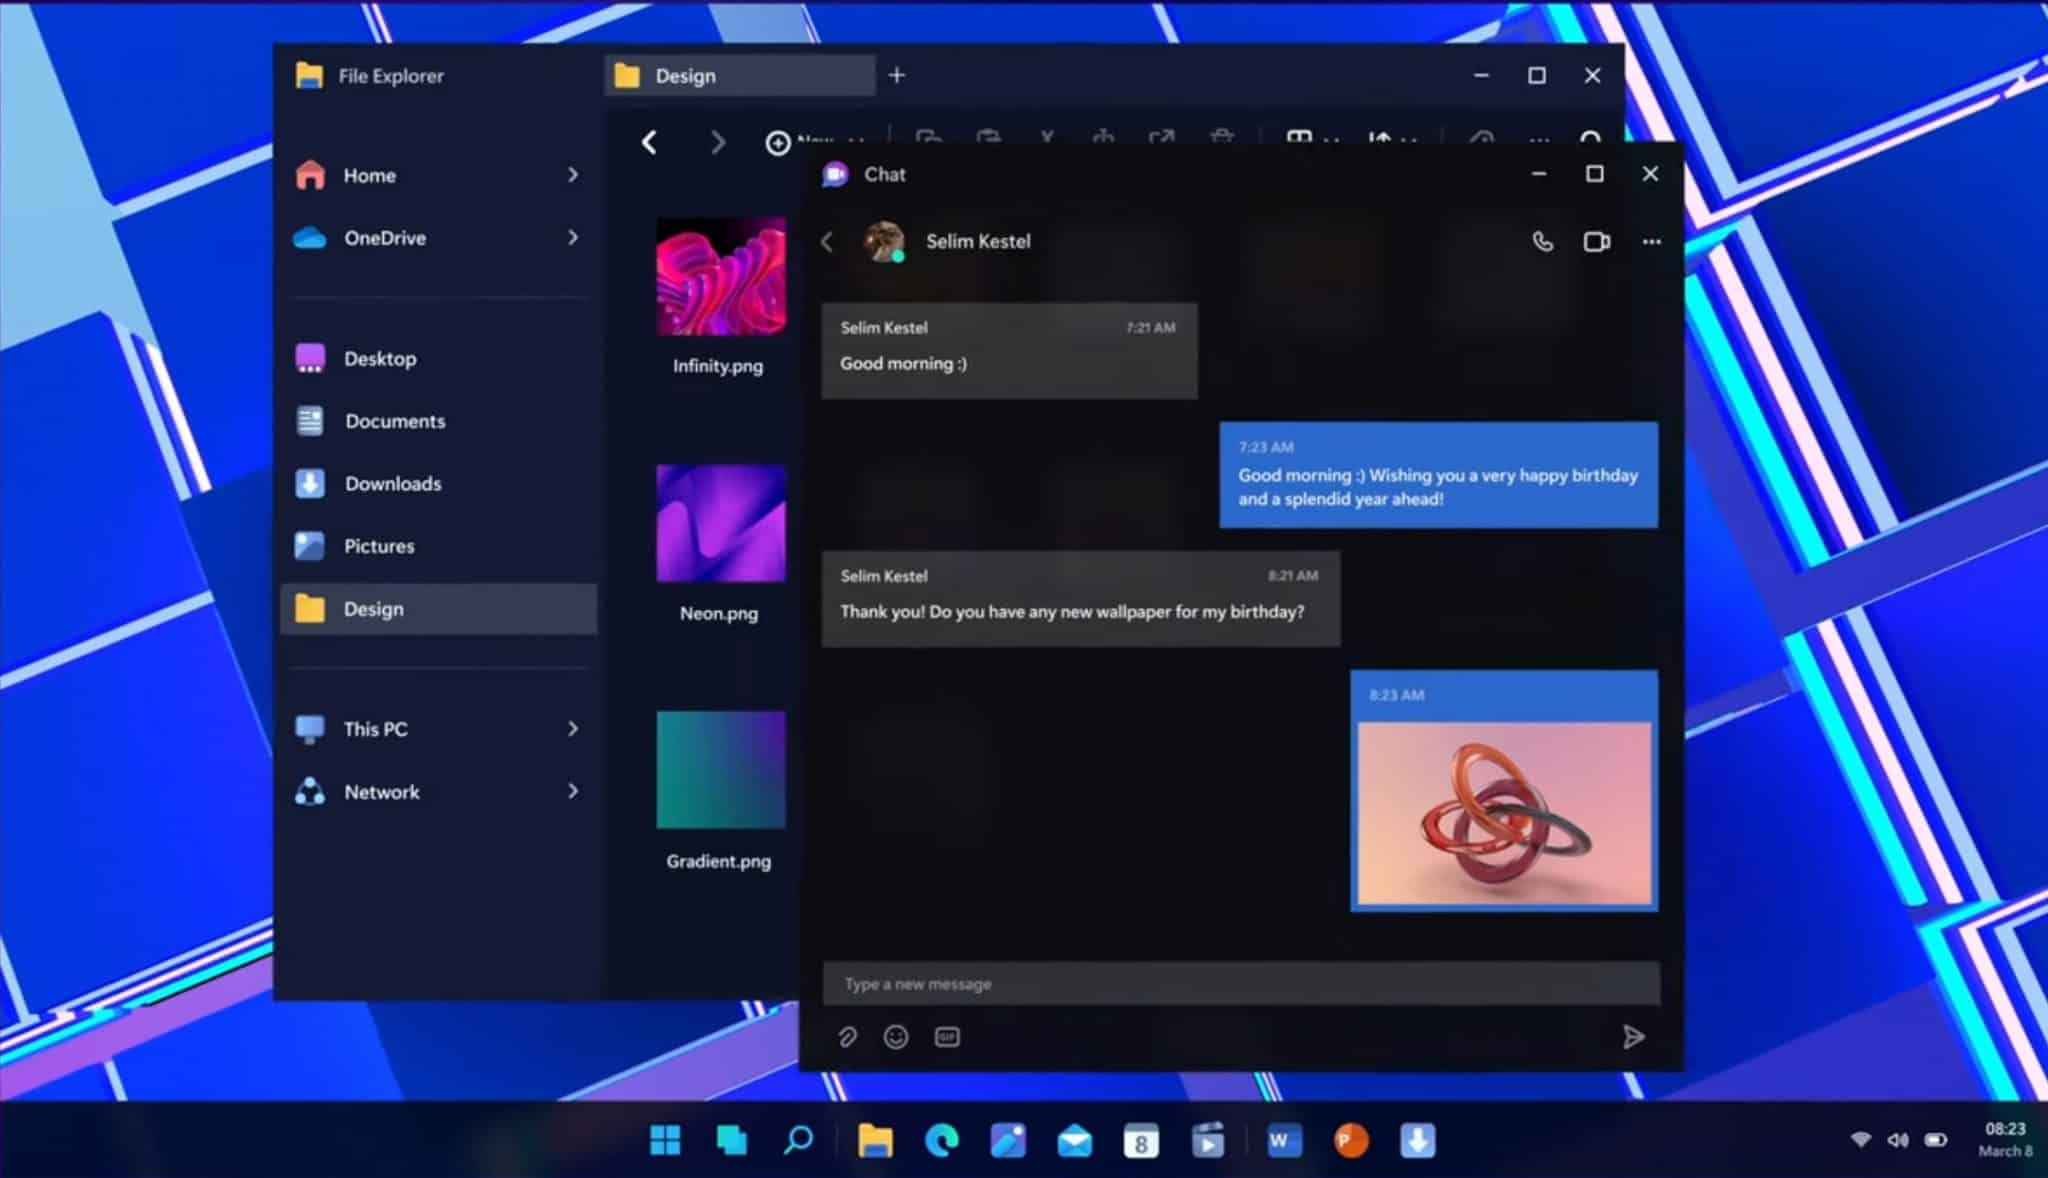Launch Microsoft Edge from the taskbar
The image size is (2048, 1178).
(x=941, y=1140)
